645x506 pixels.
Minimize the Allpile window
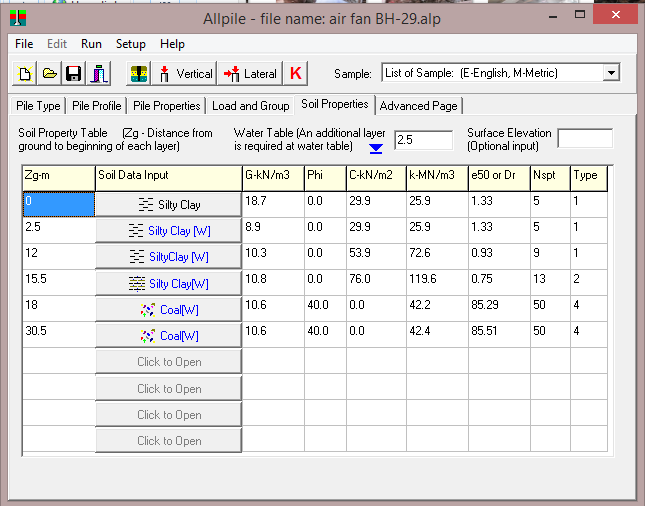(x=554, y=16)
